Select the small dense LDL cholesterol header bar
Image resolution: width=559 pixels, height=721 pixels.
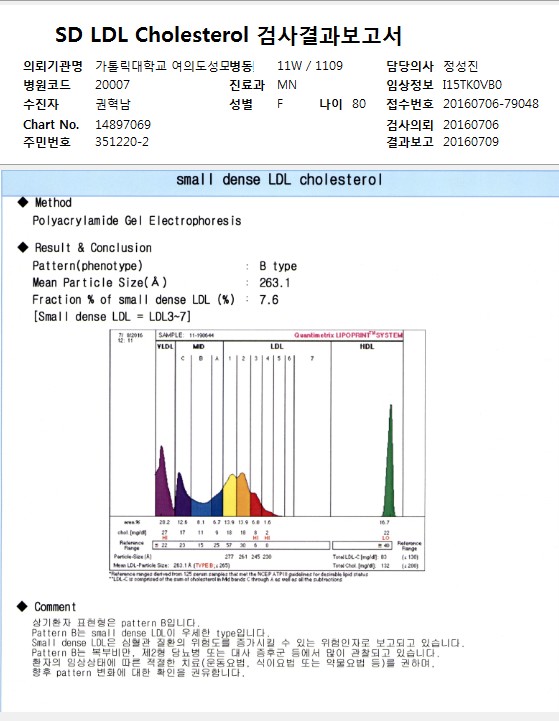pyautogui.click(x=280, y=180)
